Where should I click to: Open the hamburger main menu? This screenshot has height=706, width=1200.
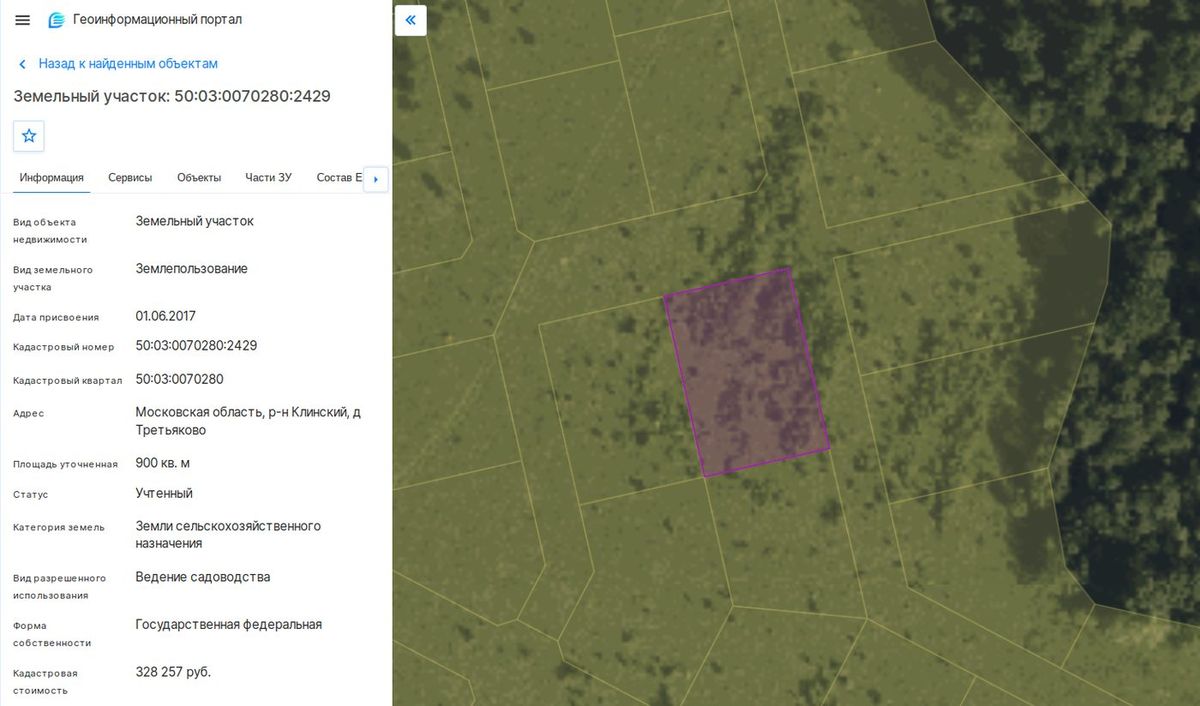click(x=22, y=20)
